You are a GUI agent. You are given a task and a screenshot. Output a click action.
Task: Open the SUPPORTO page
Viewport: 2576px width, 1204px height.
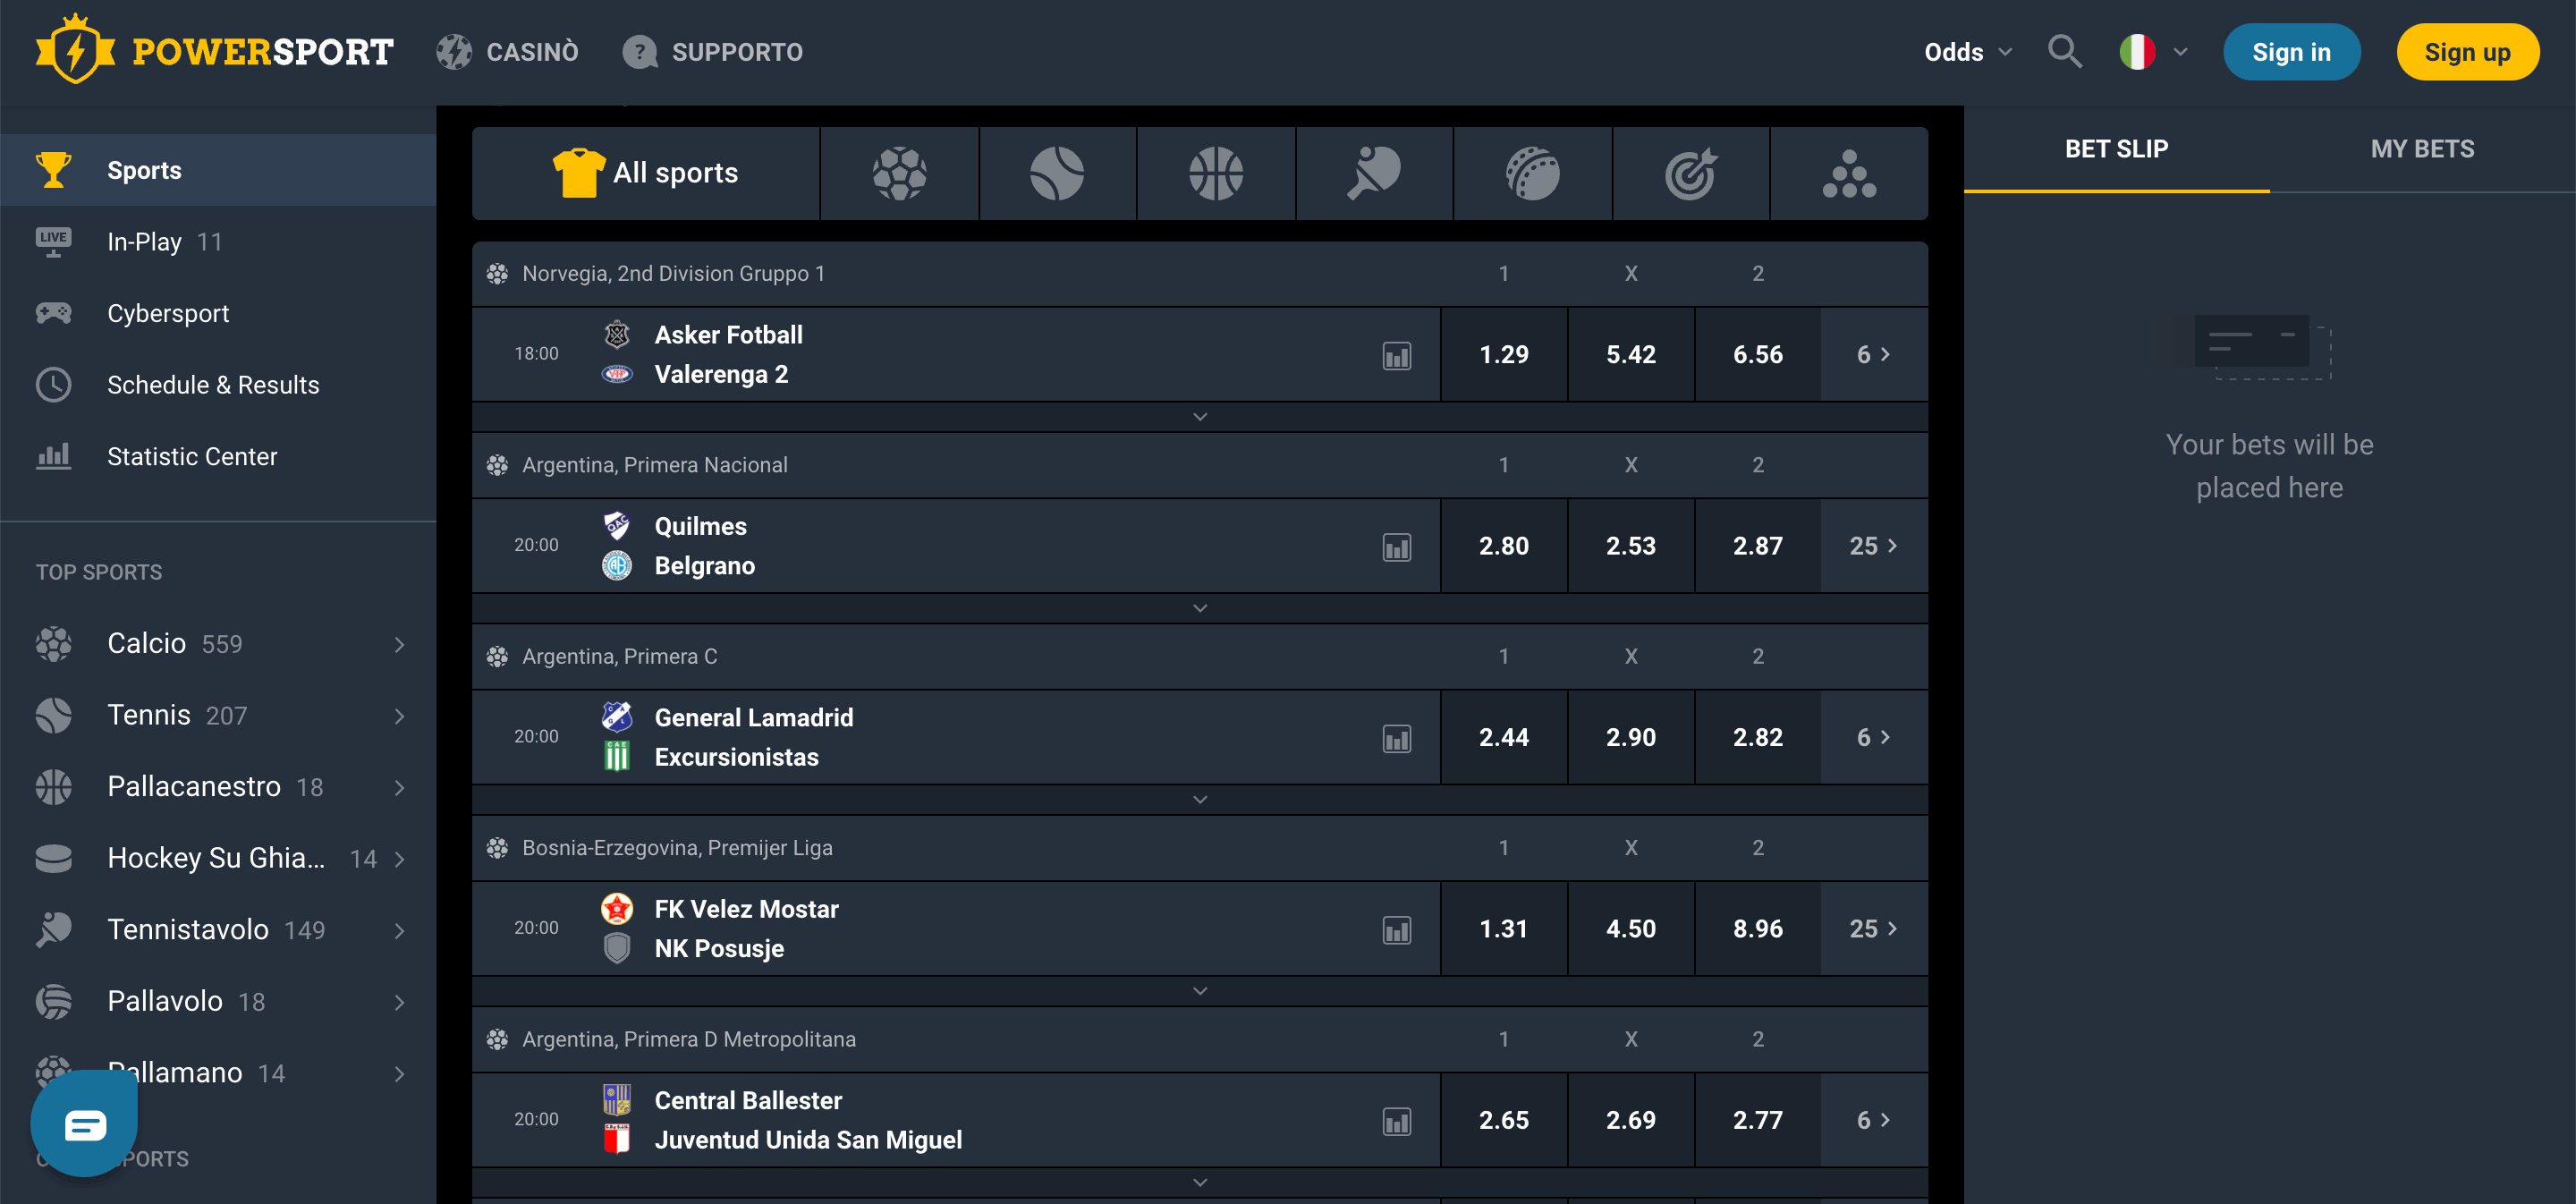(713, 51)
